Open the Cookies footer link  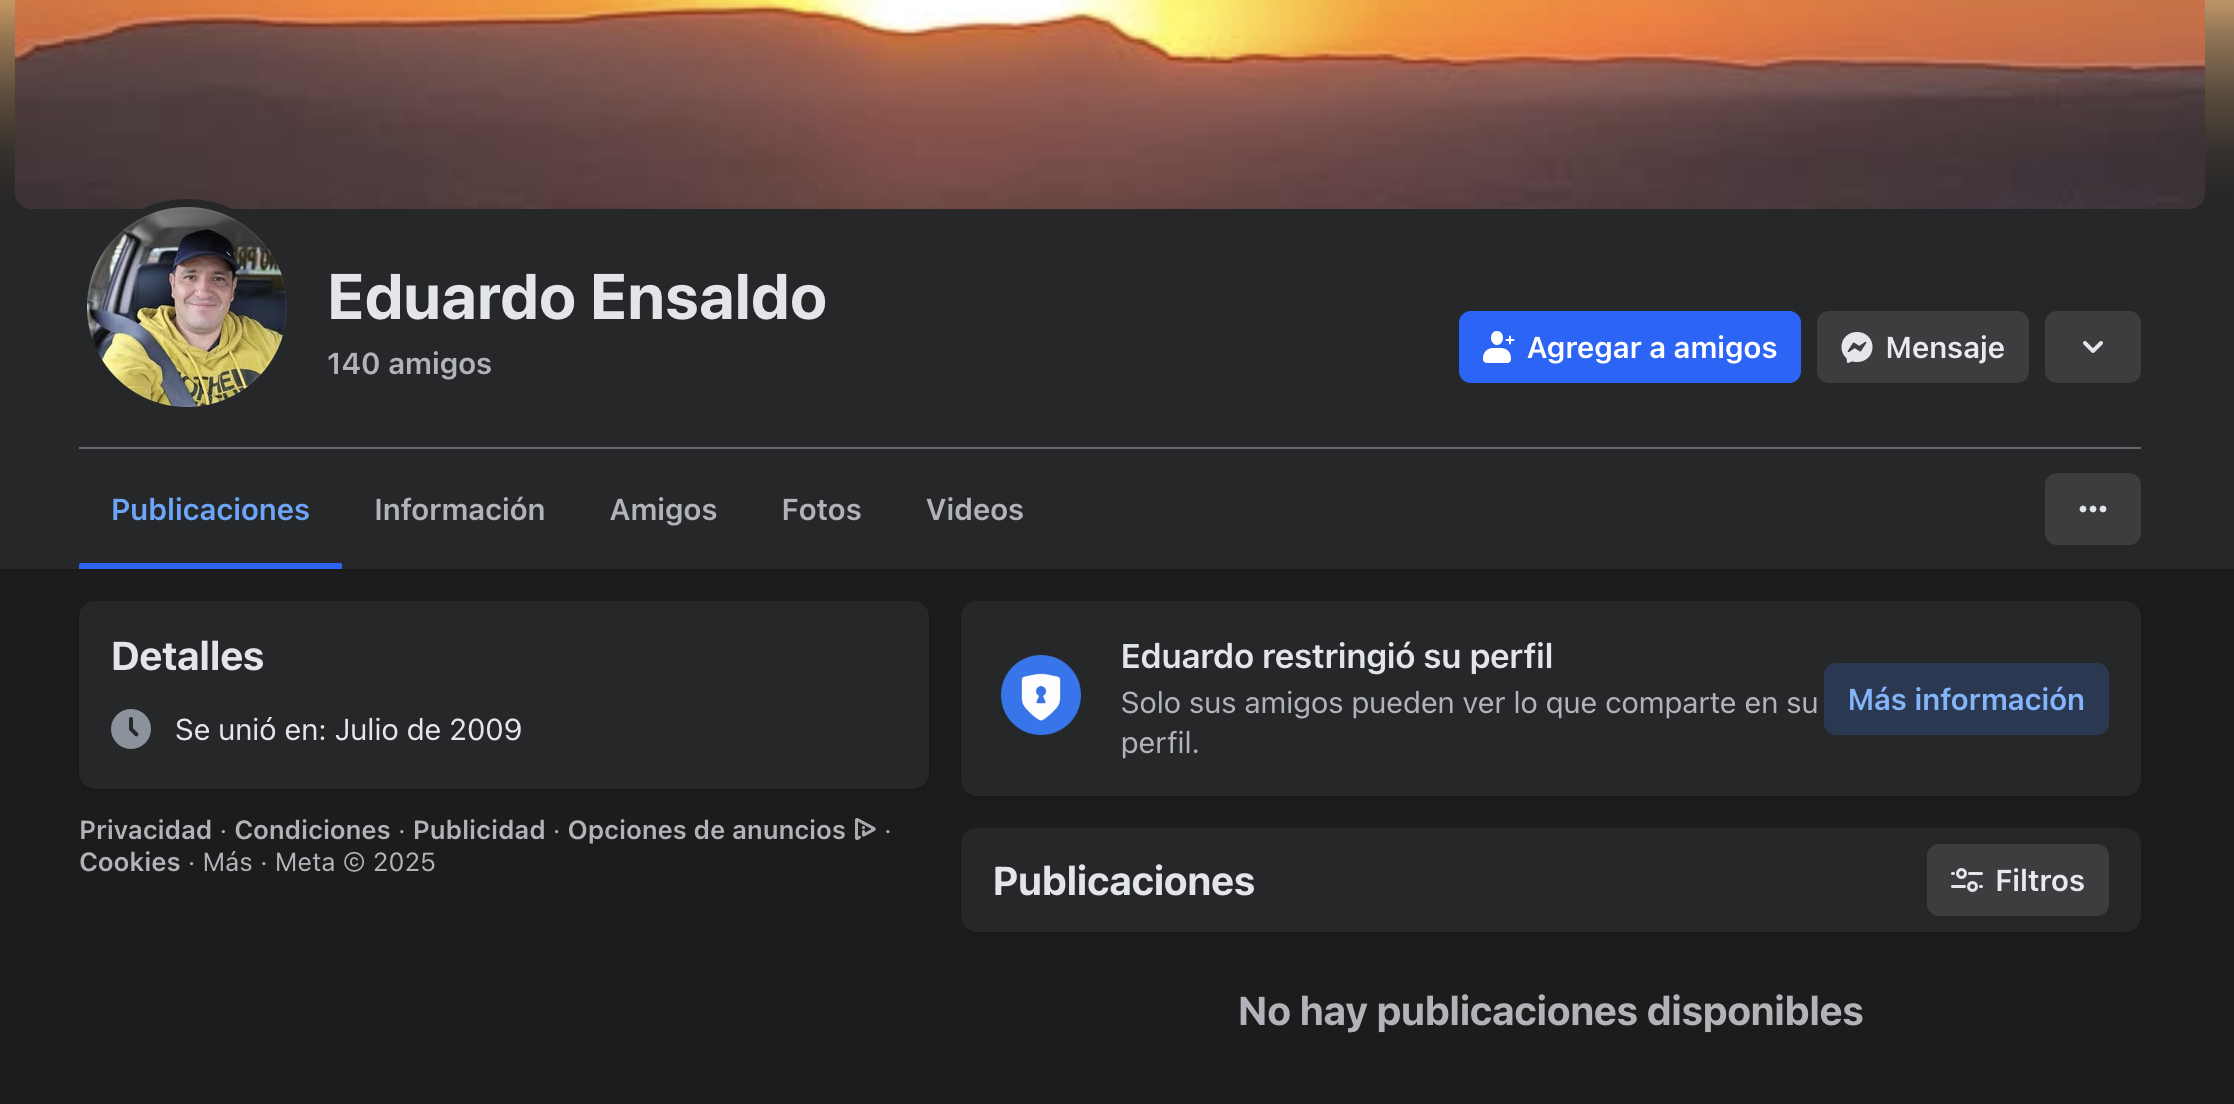[130, 862]
